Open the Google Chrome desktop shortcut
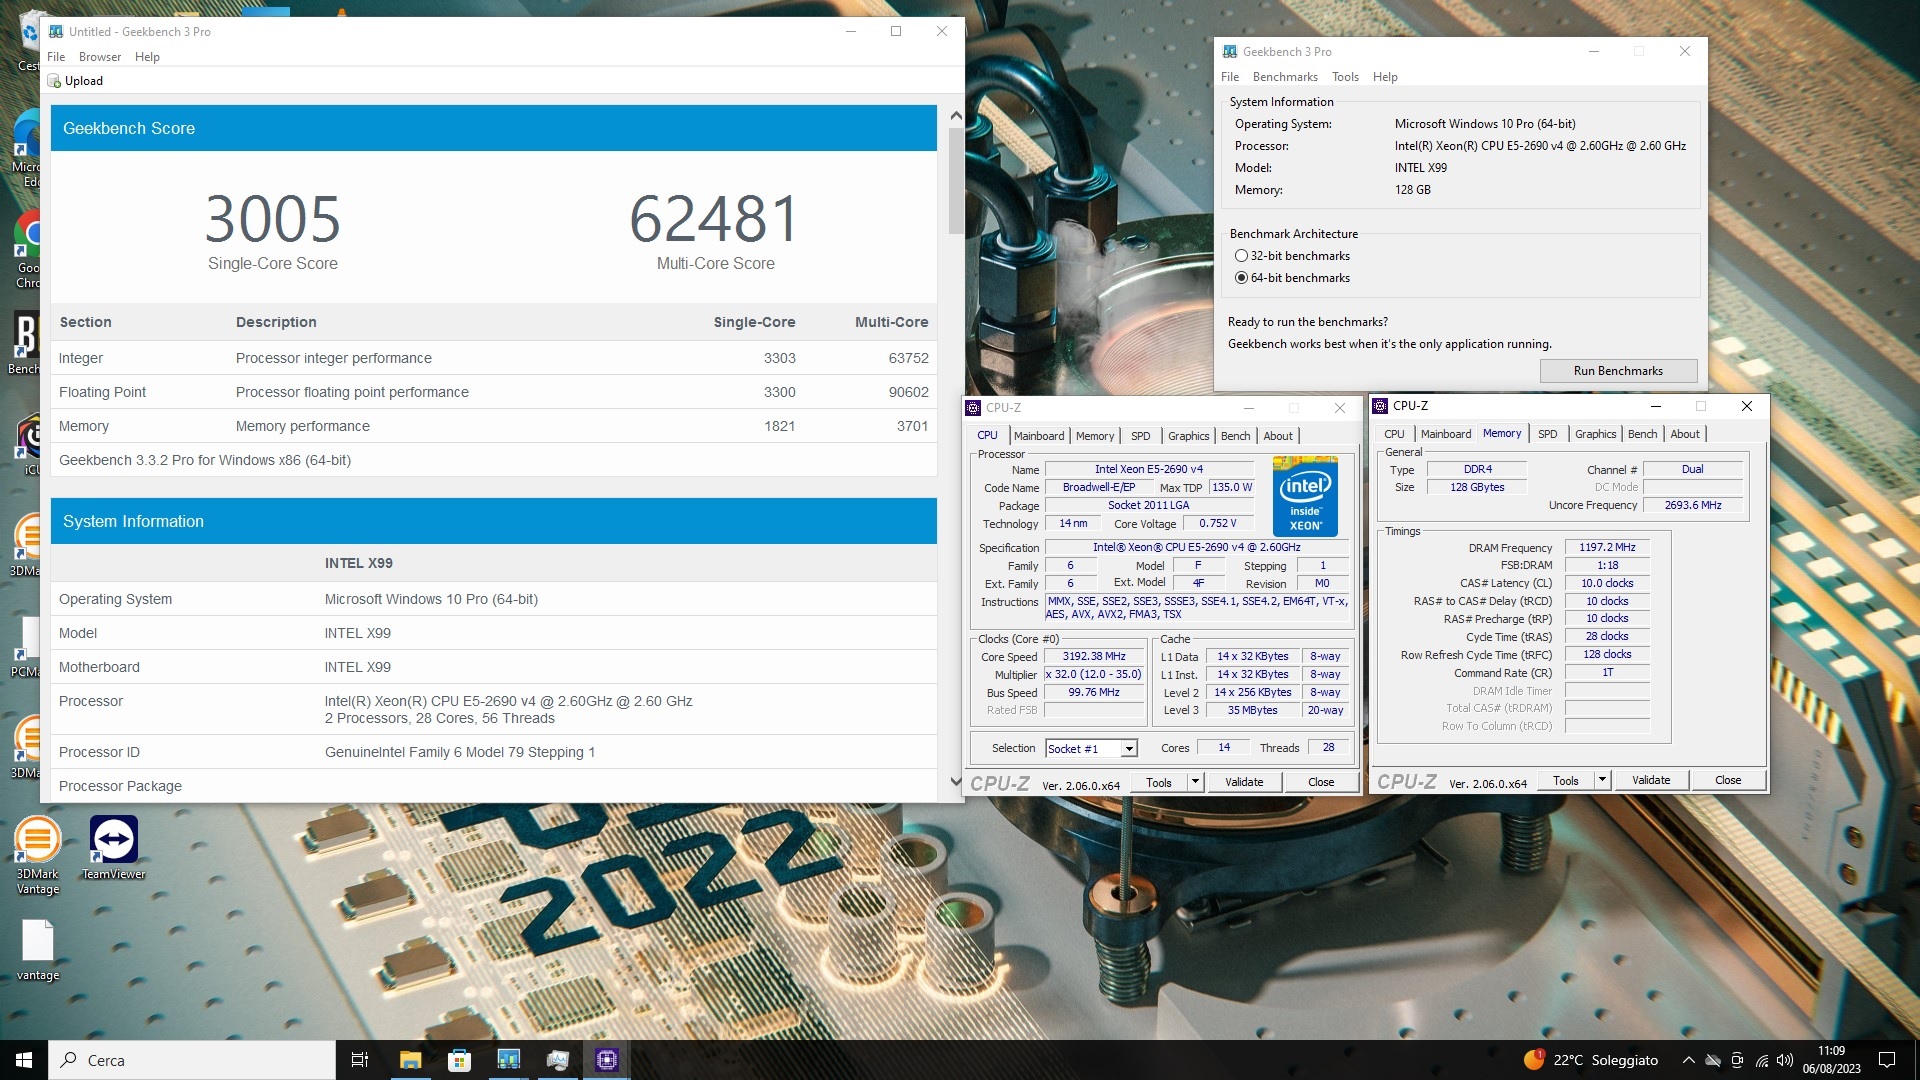The width and height of the screenshot is (1920, 1080). (x=28, y=250)
